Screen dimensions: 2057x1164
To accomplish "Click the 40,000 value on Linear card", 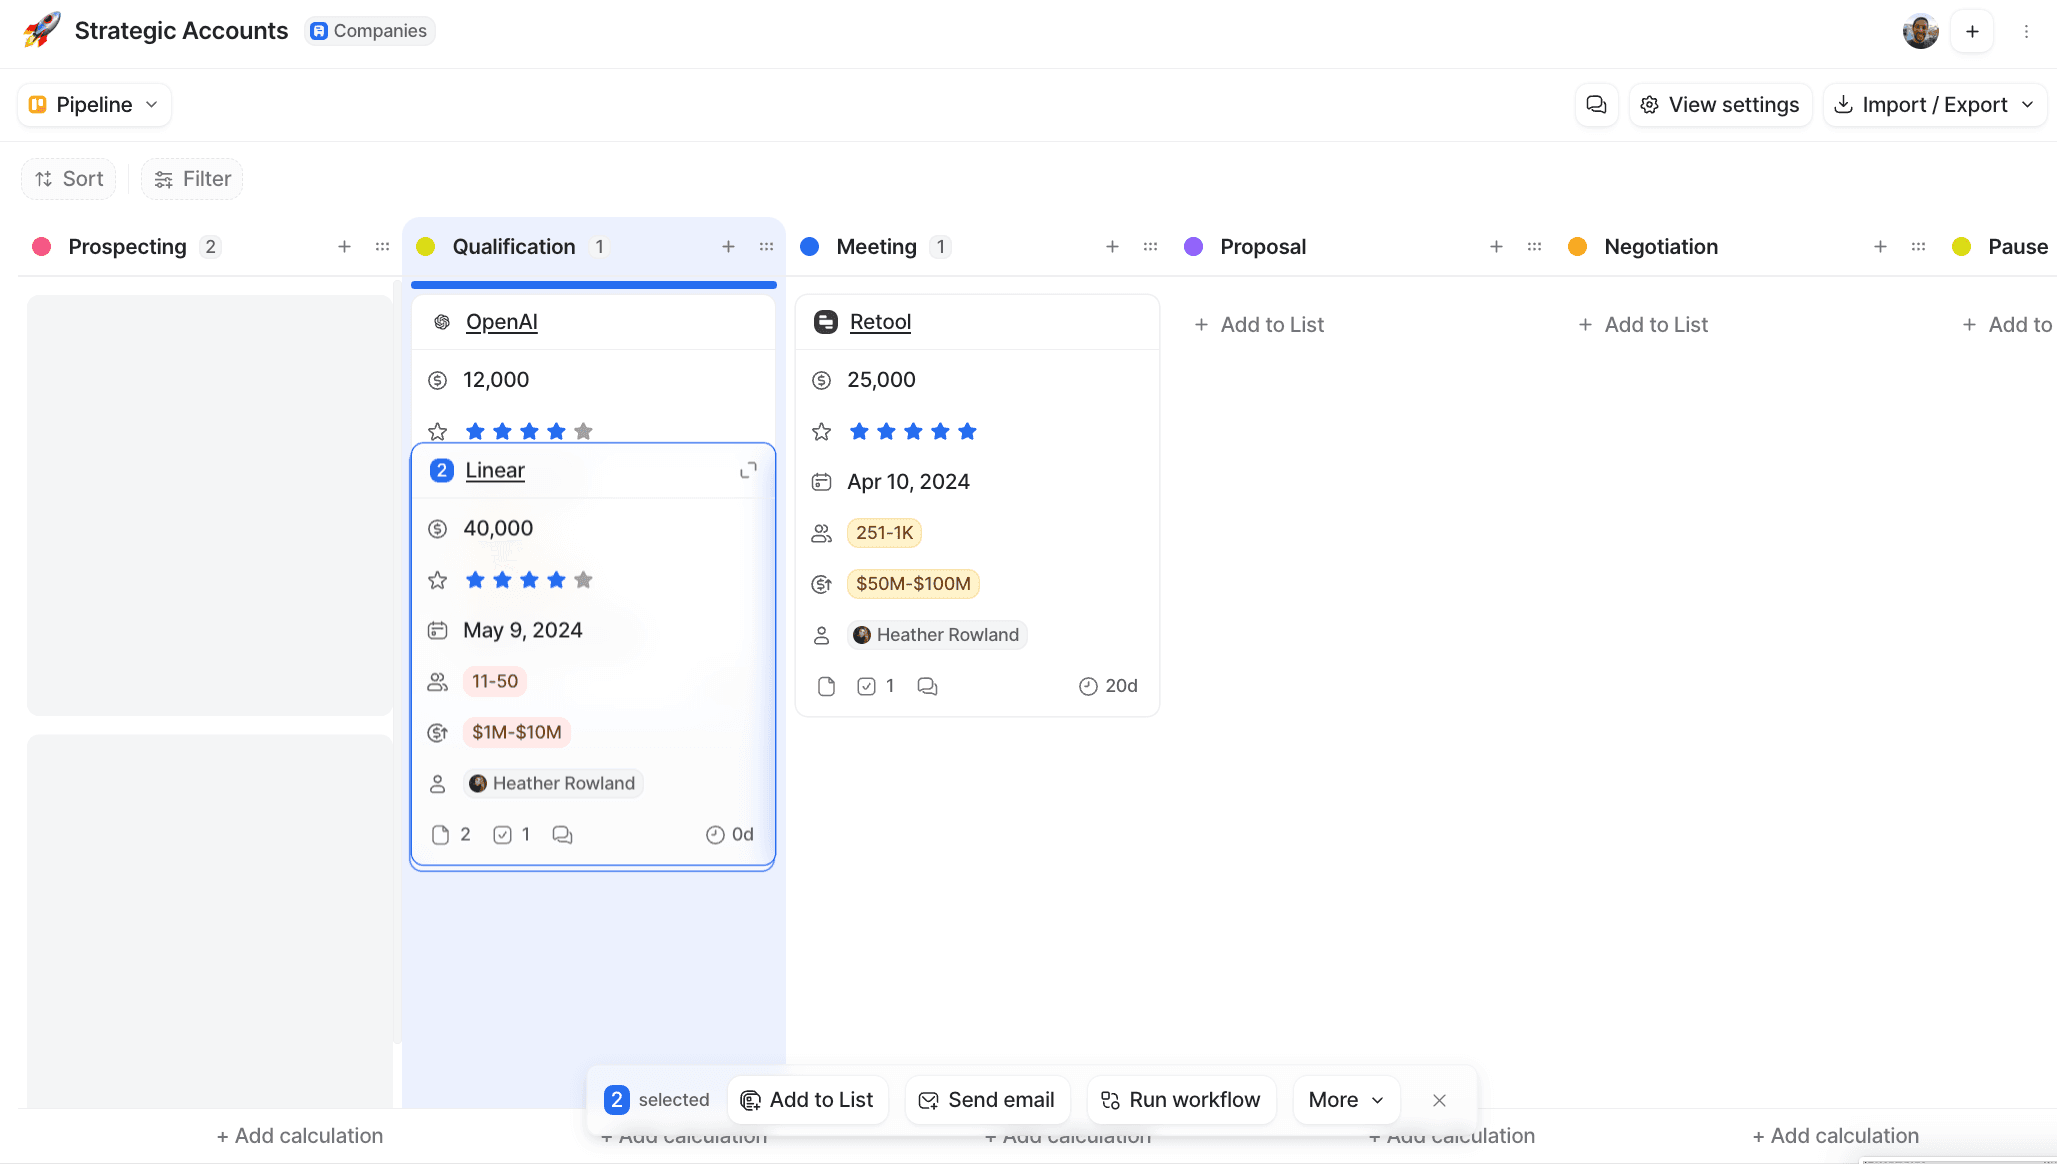I will point(498,528).
